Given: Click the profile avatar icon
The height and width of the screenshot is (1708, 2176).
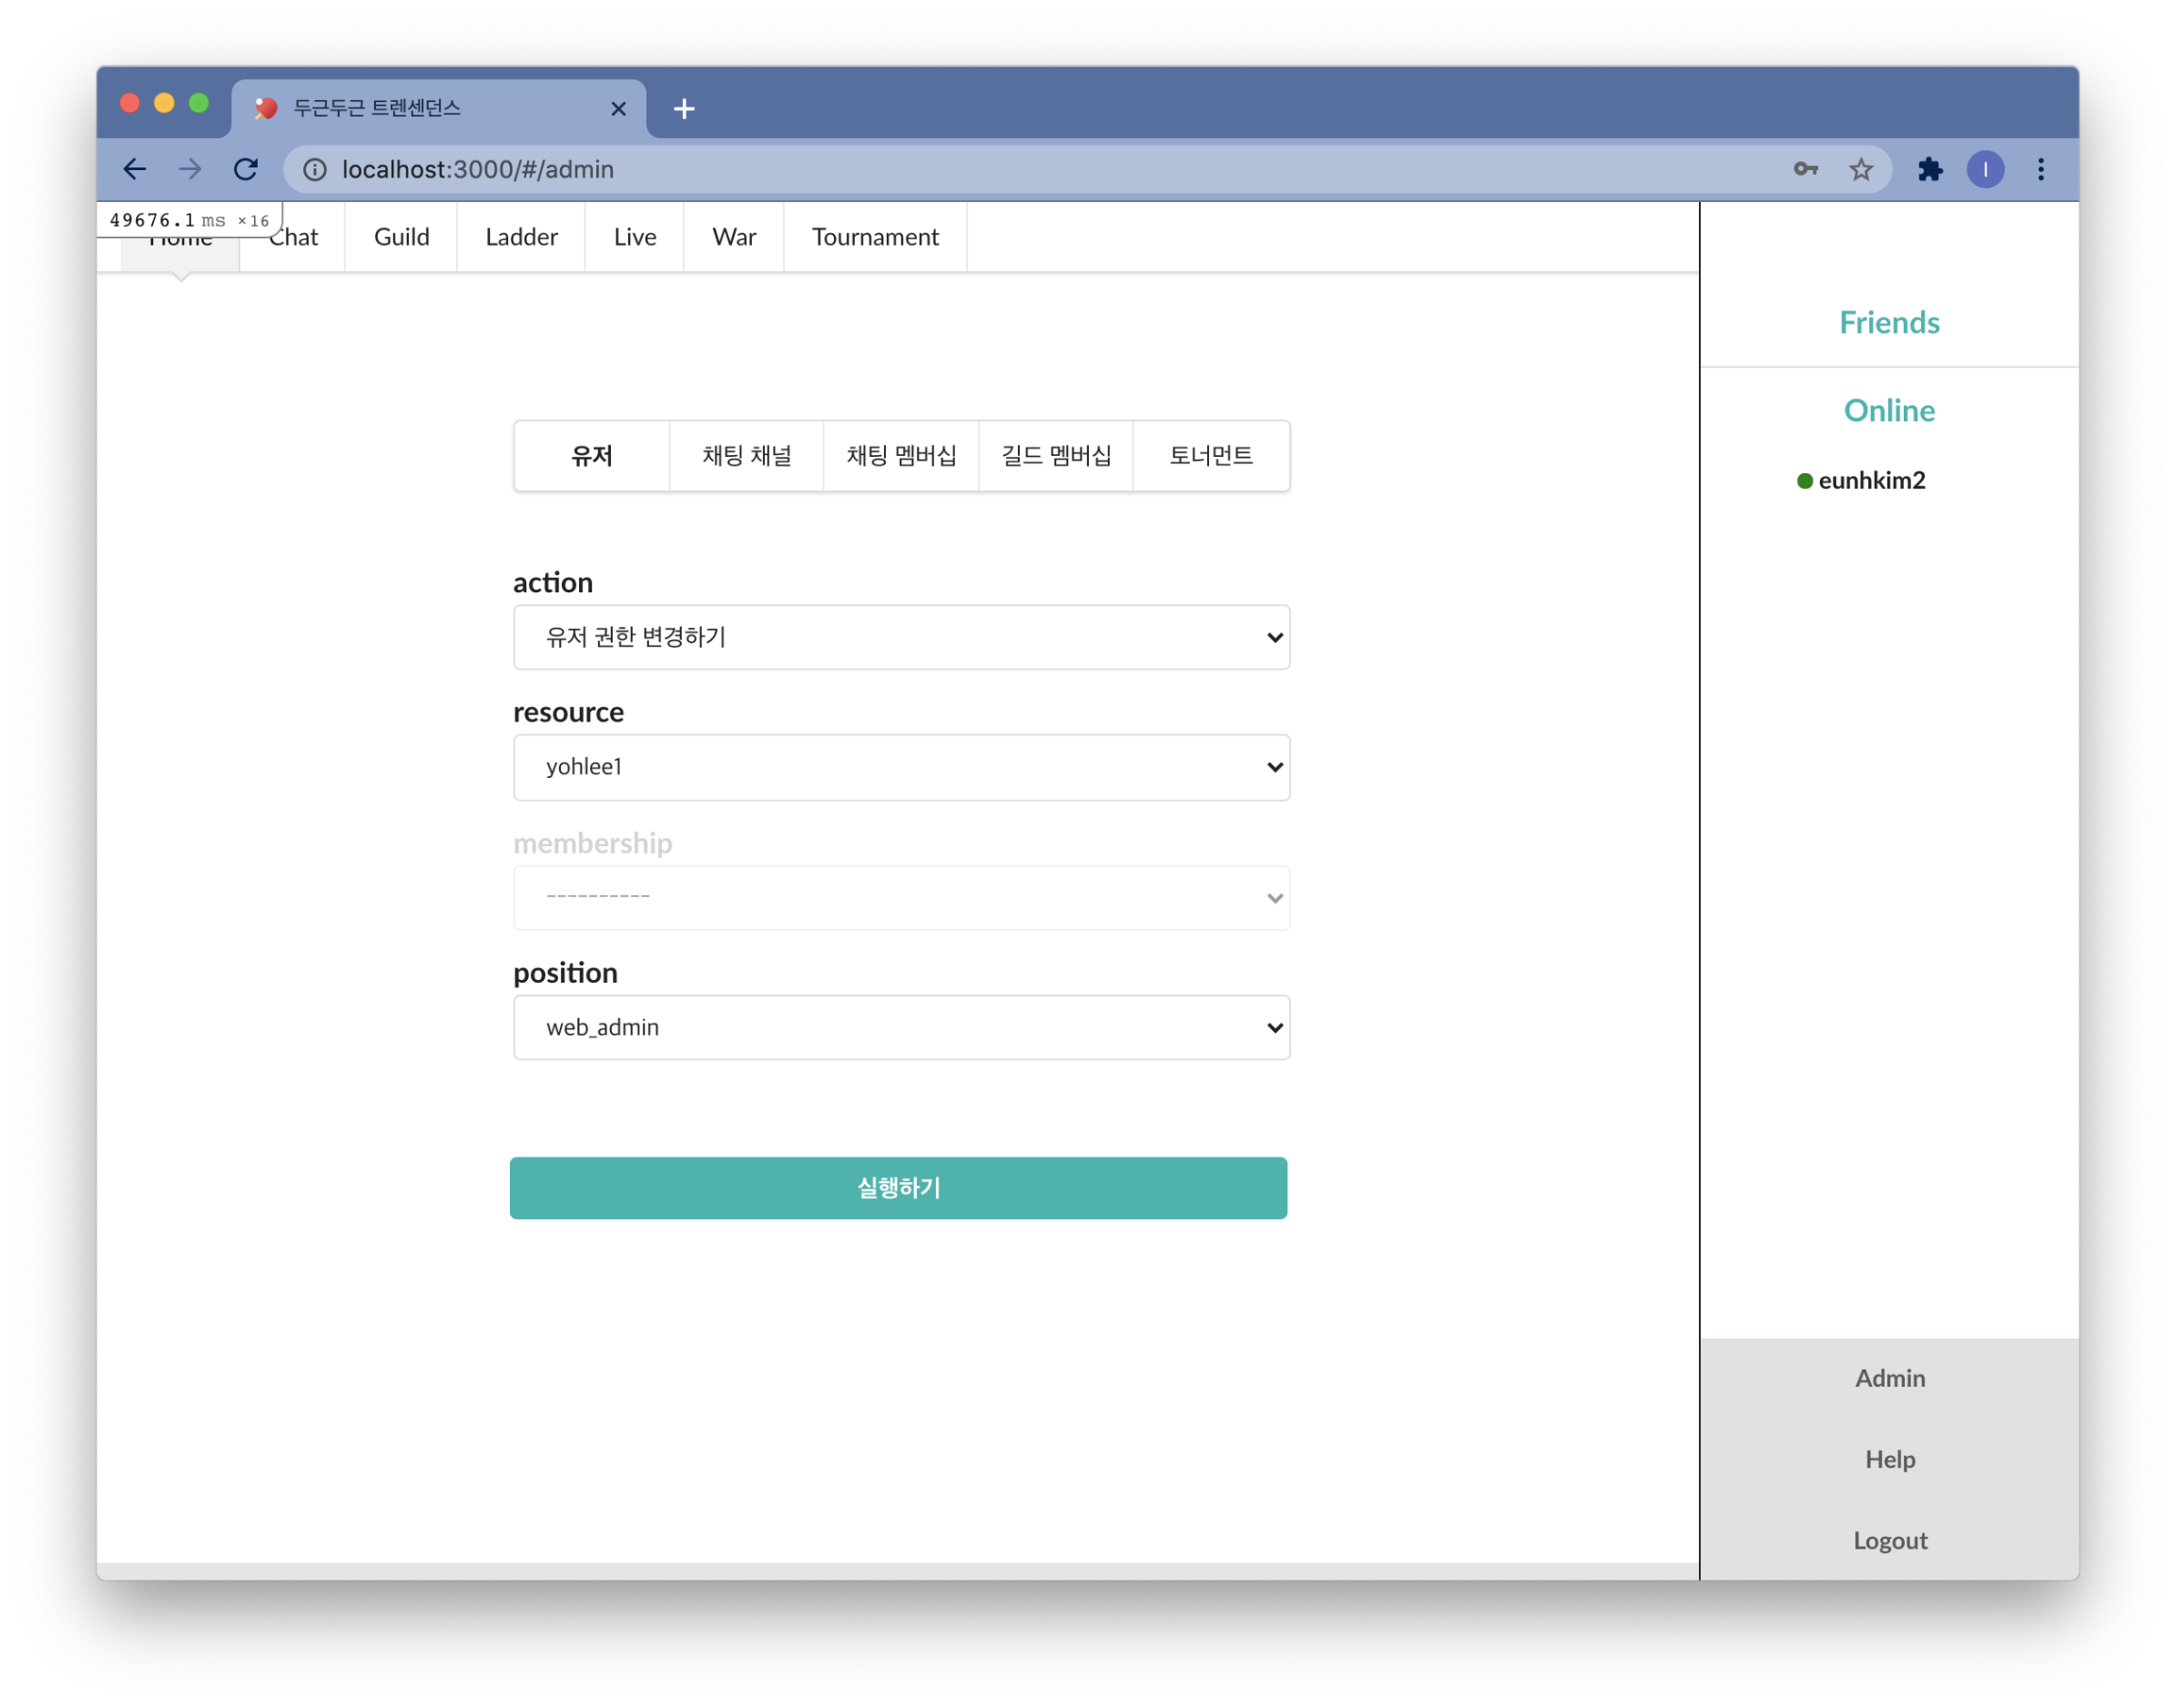Looking at the screenshot, I should (1985, 169).
